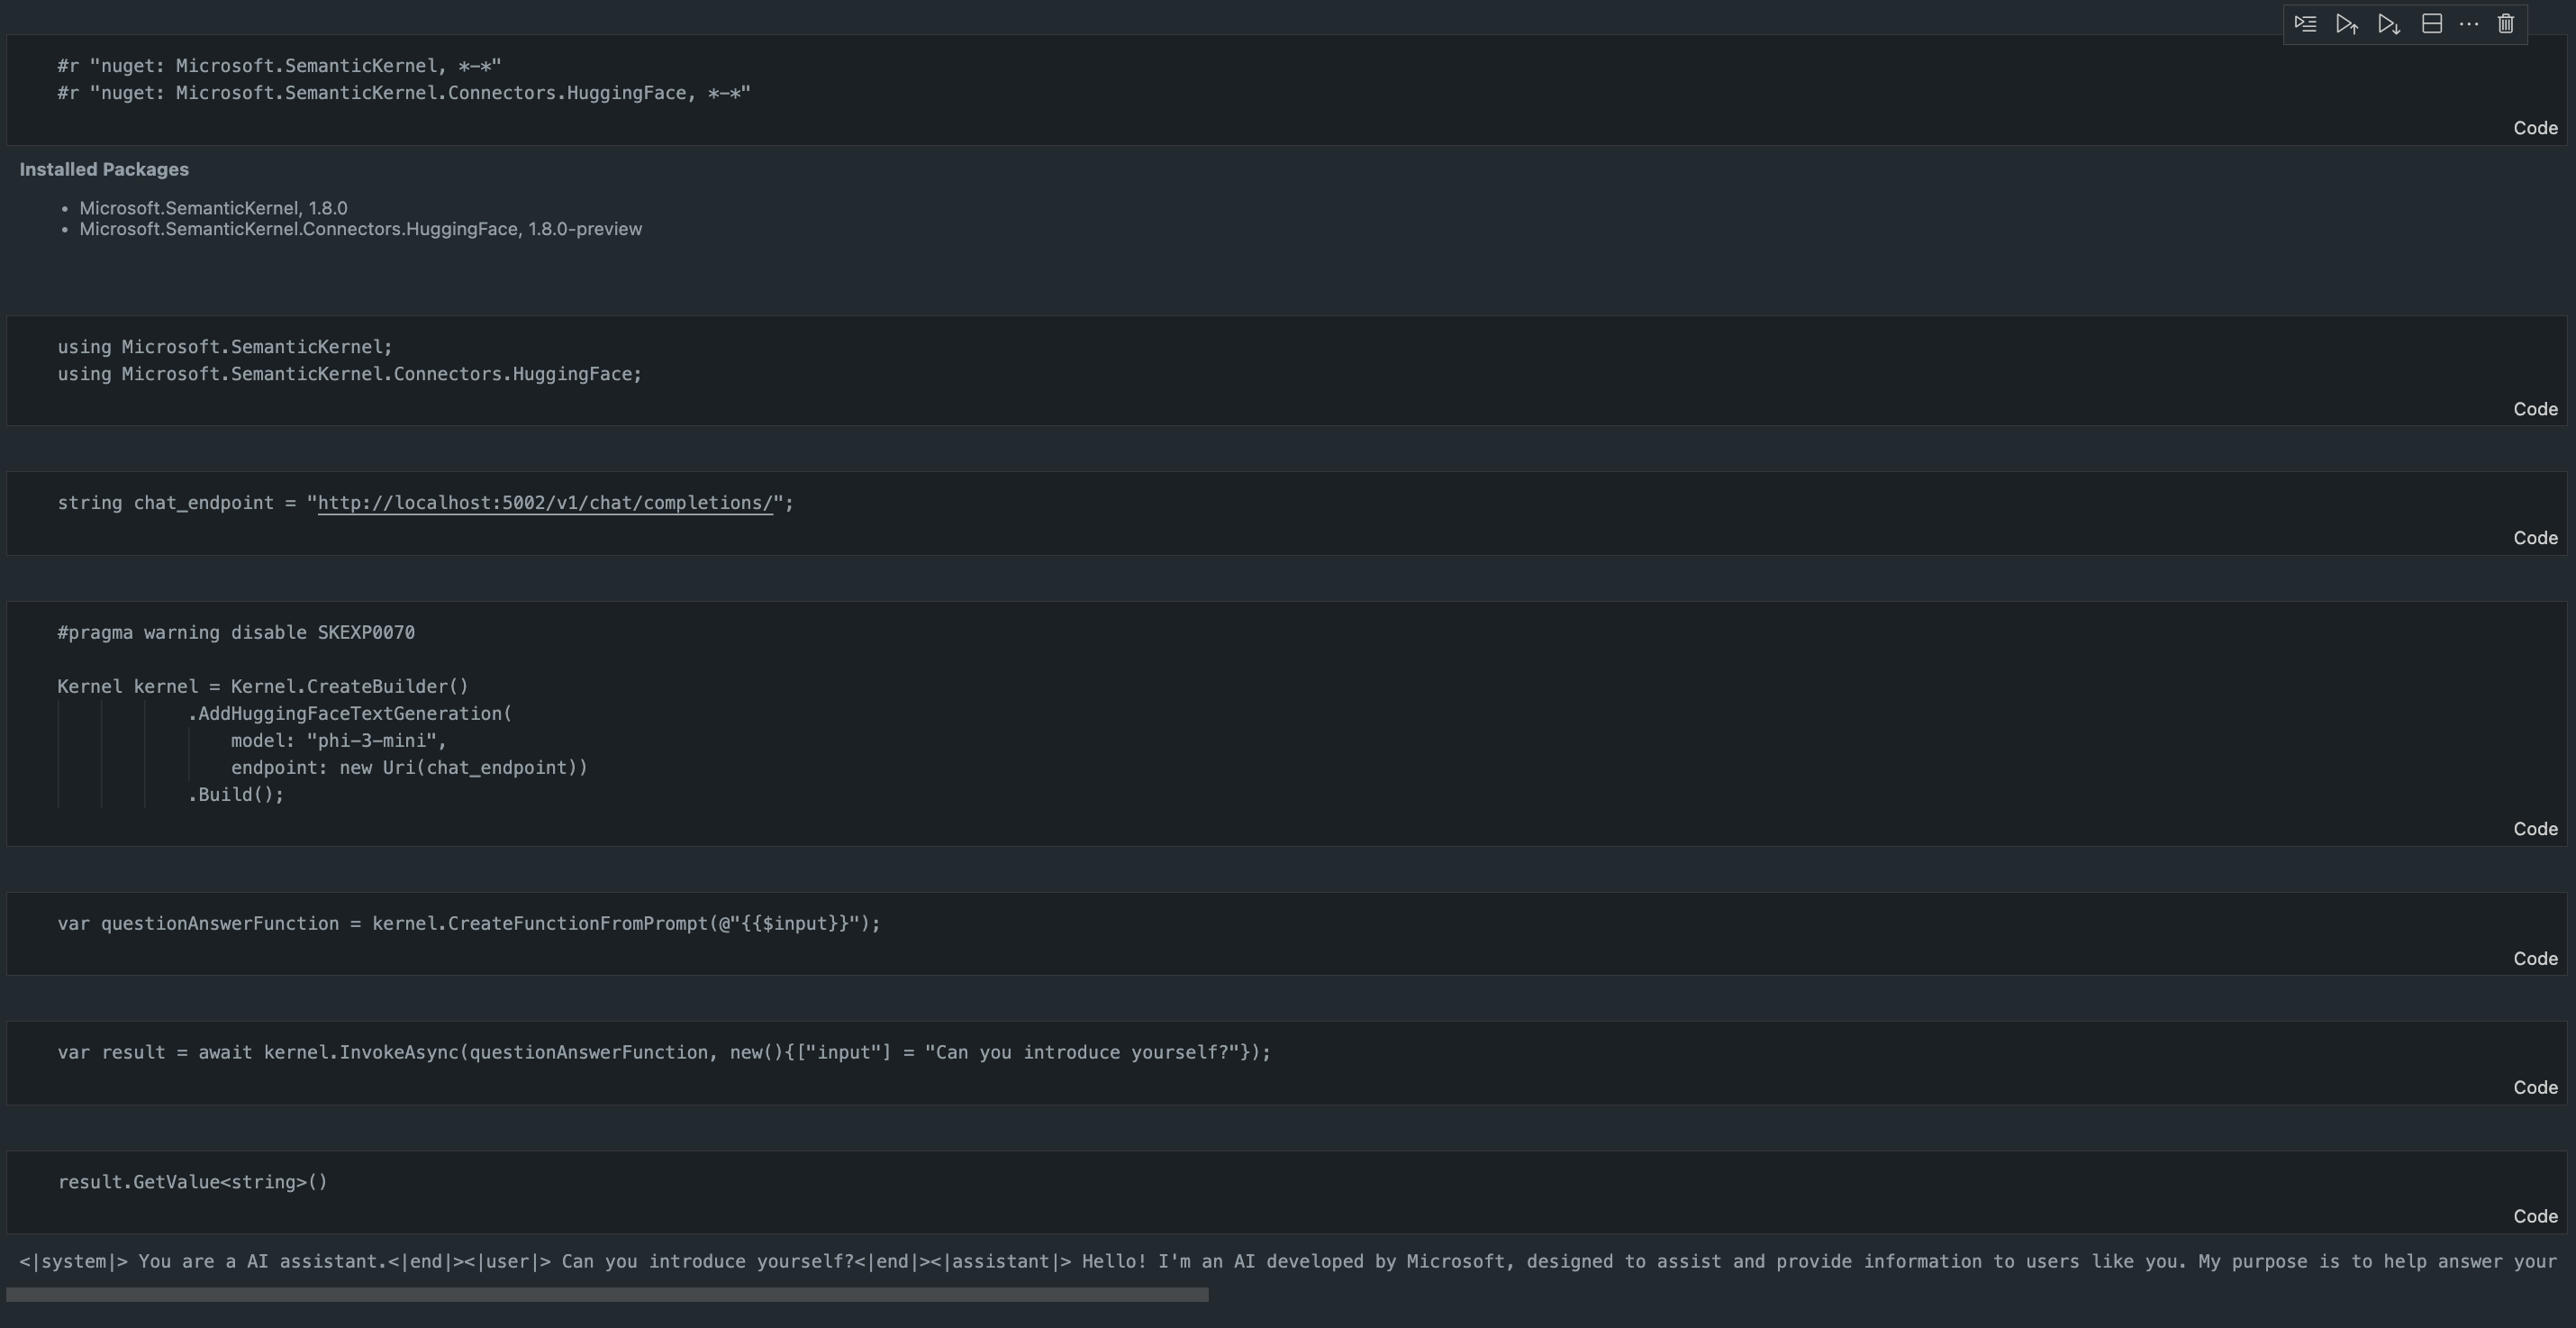Open the More Actions ellipsis menu

coord(2468,24)
